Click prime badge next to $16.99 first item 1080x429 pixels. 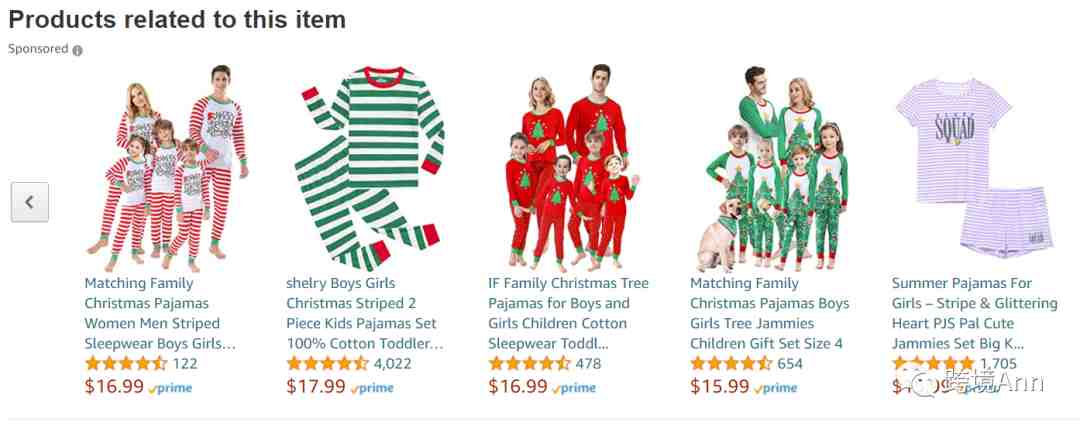point(170,388)
